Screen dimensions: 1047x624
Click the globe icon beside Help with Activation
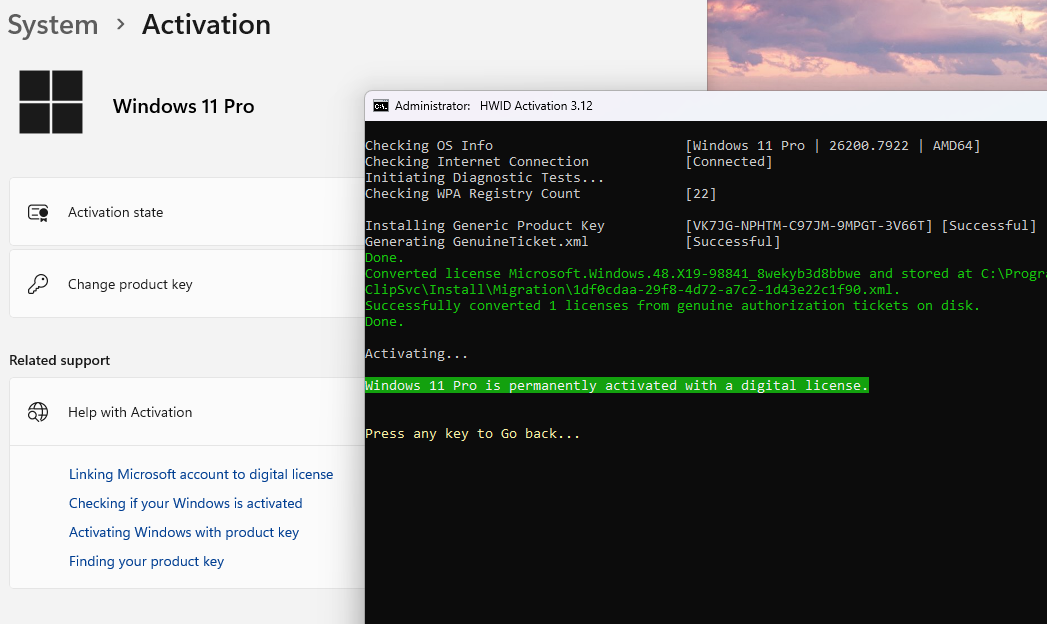38,412
